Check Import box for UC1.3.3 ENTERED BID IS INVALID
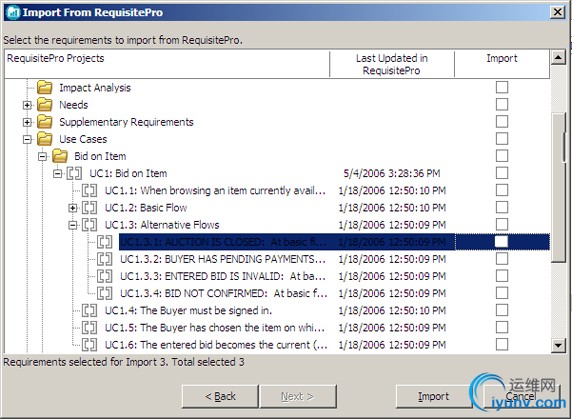Image resolution: width=572 pixels, height=419 pixels. (x=502, y=276)
